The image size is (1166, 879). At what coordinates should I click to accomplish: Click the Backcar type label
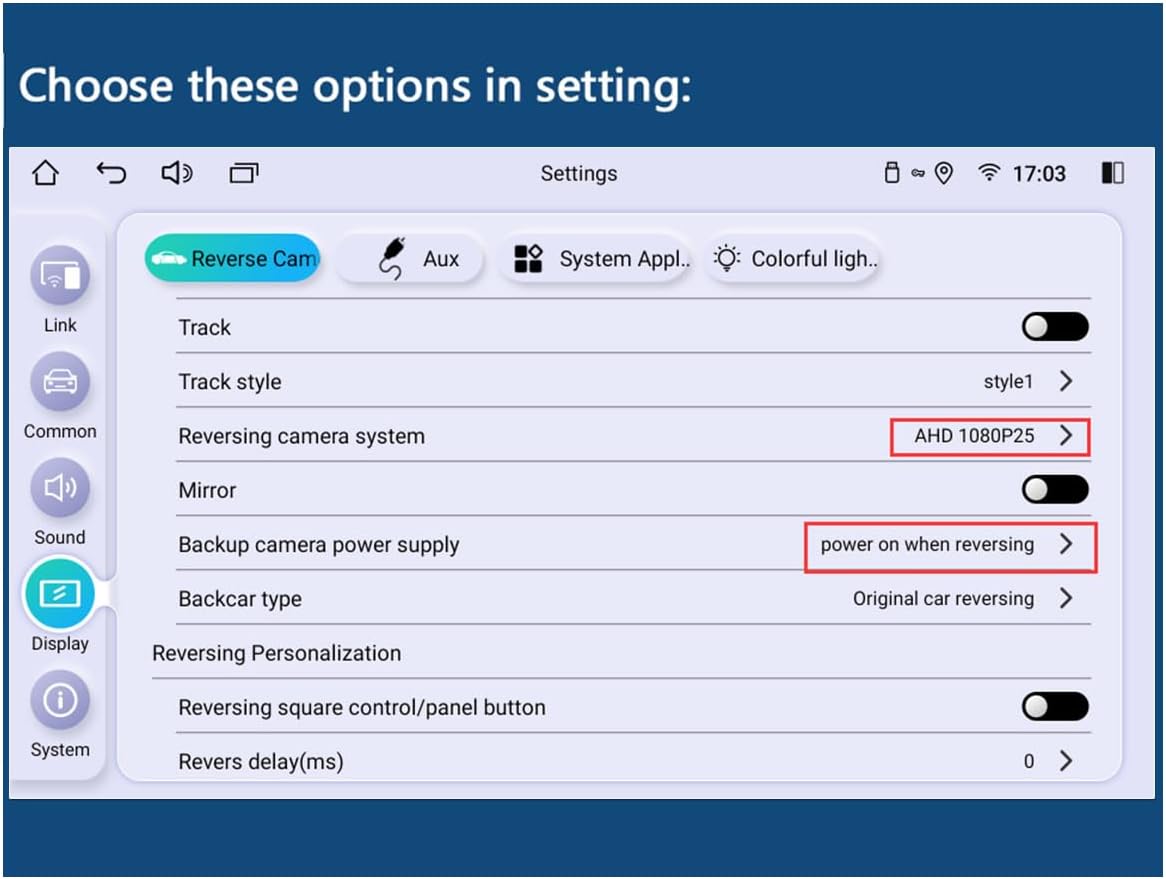(239, 599)
